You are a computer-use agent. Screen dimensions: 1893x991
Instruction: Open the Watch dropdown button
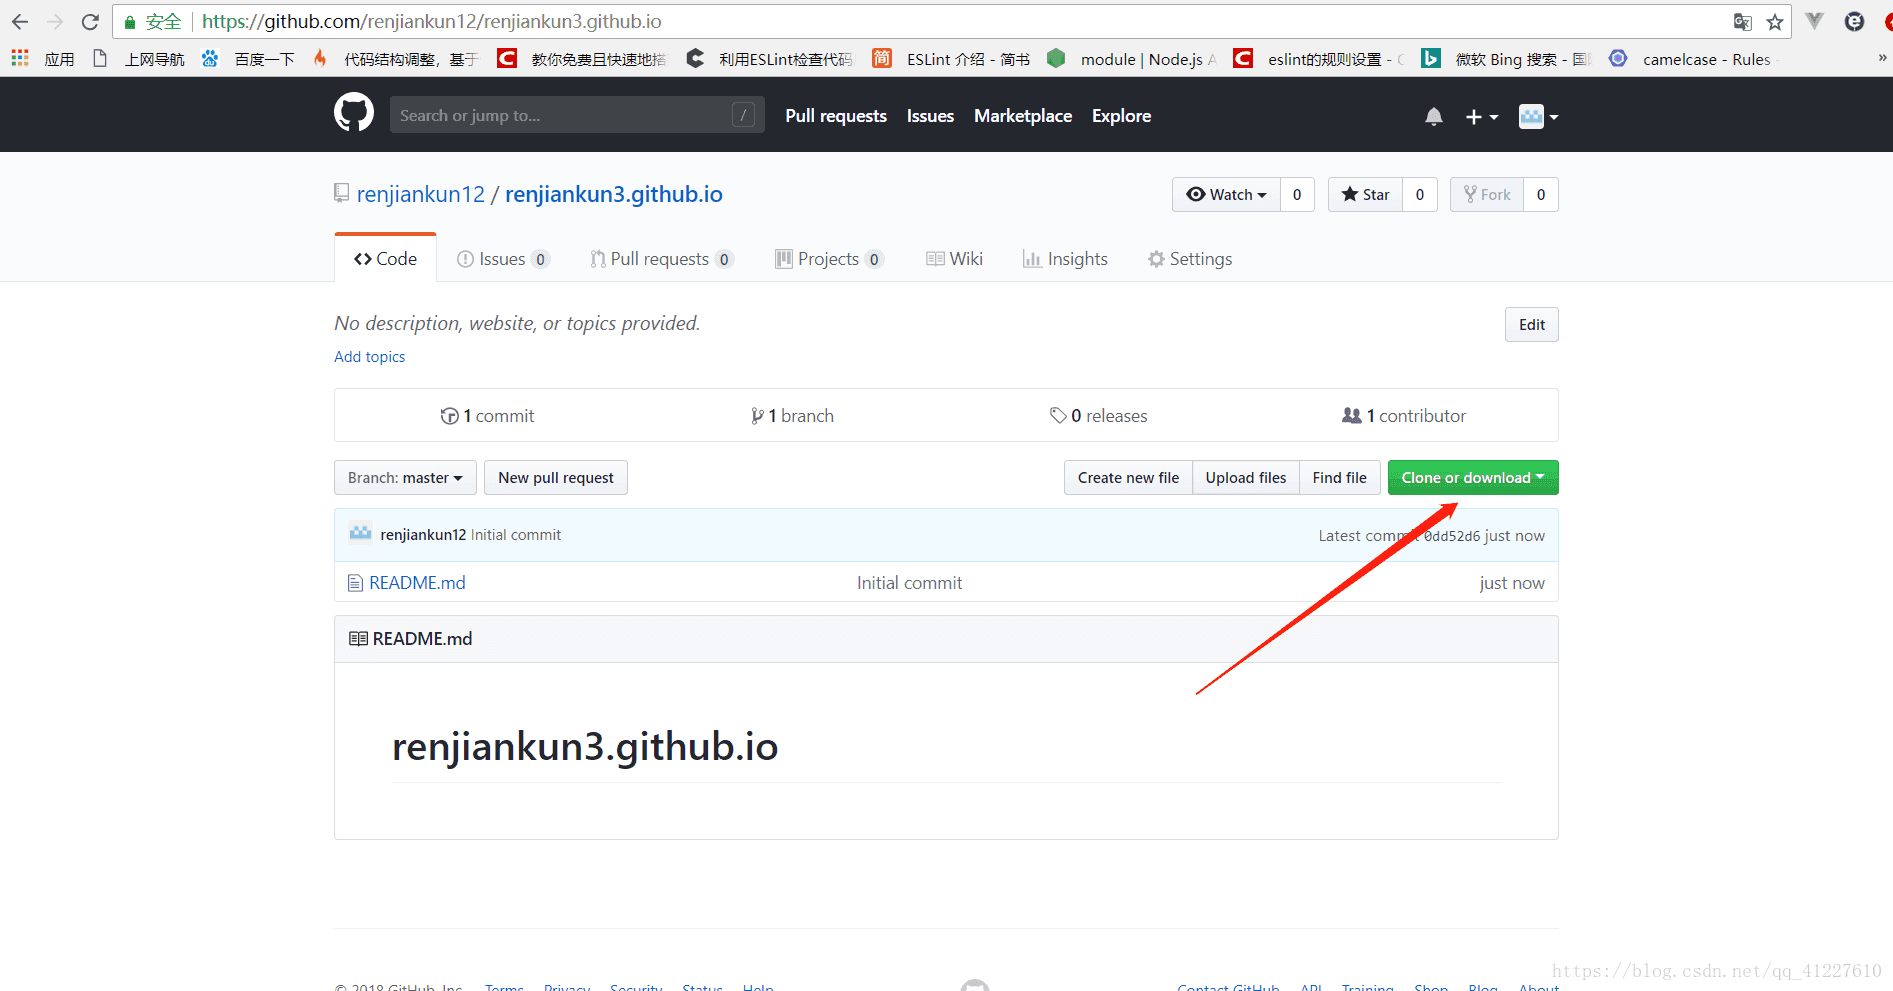click(1226, 195)
